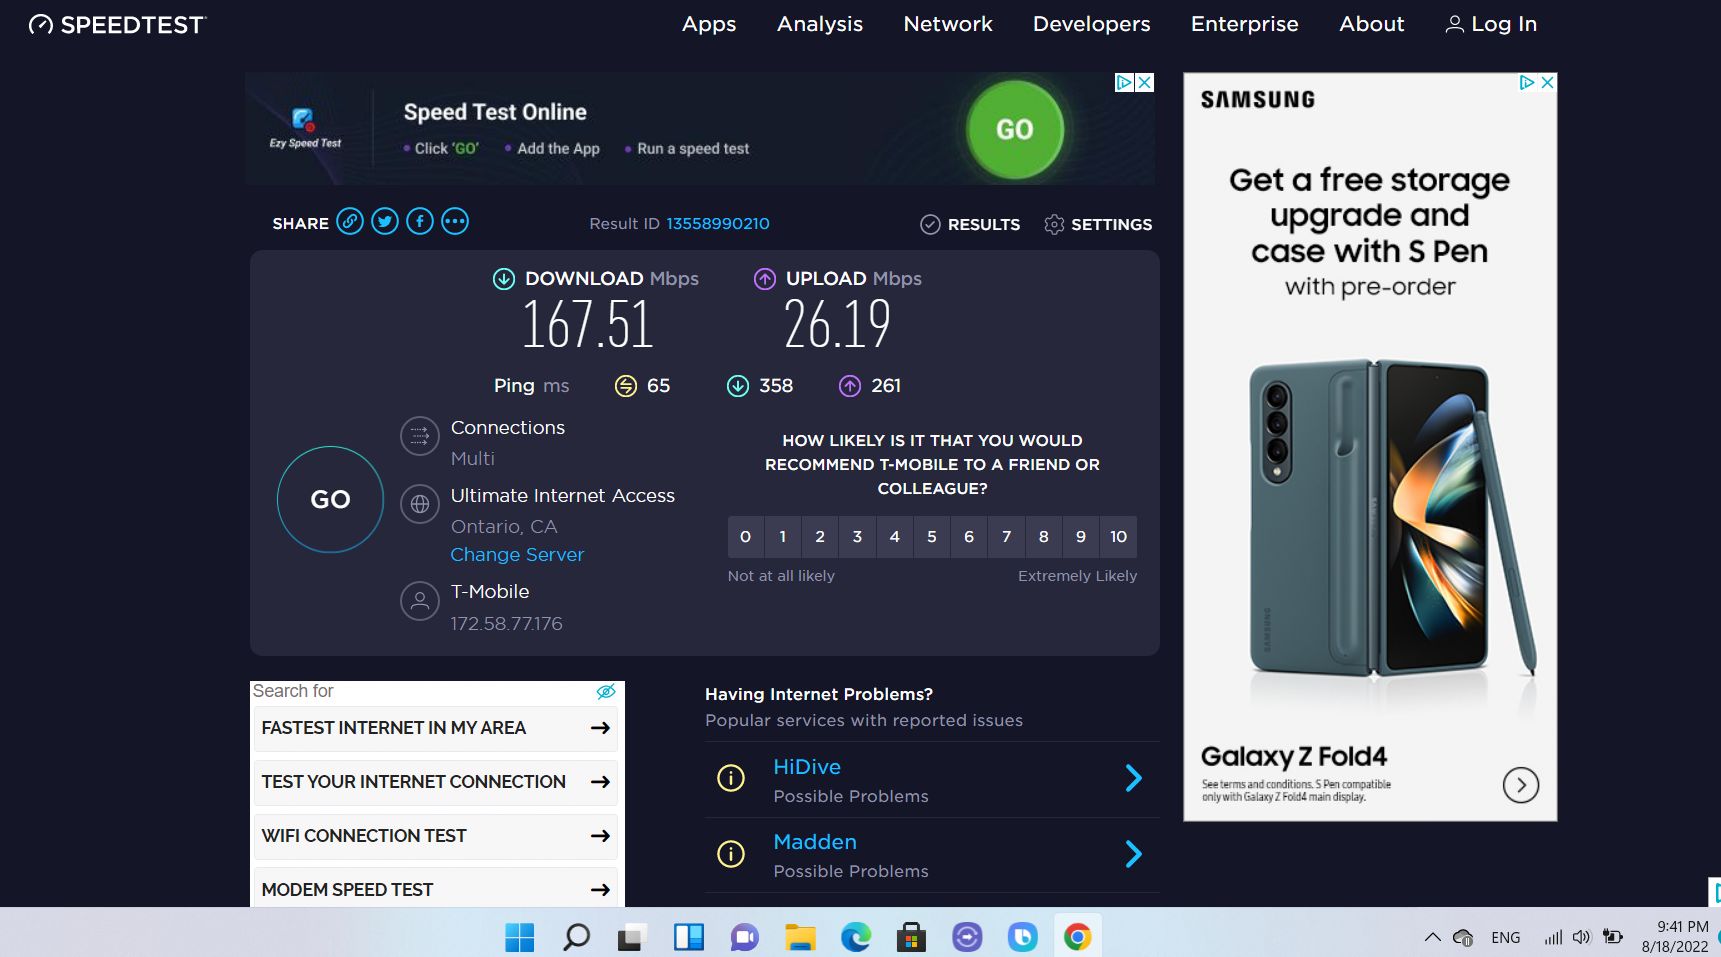
Task: Click the Speedtest logo
Action: click(x=117, y=25)
